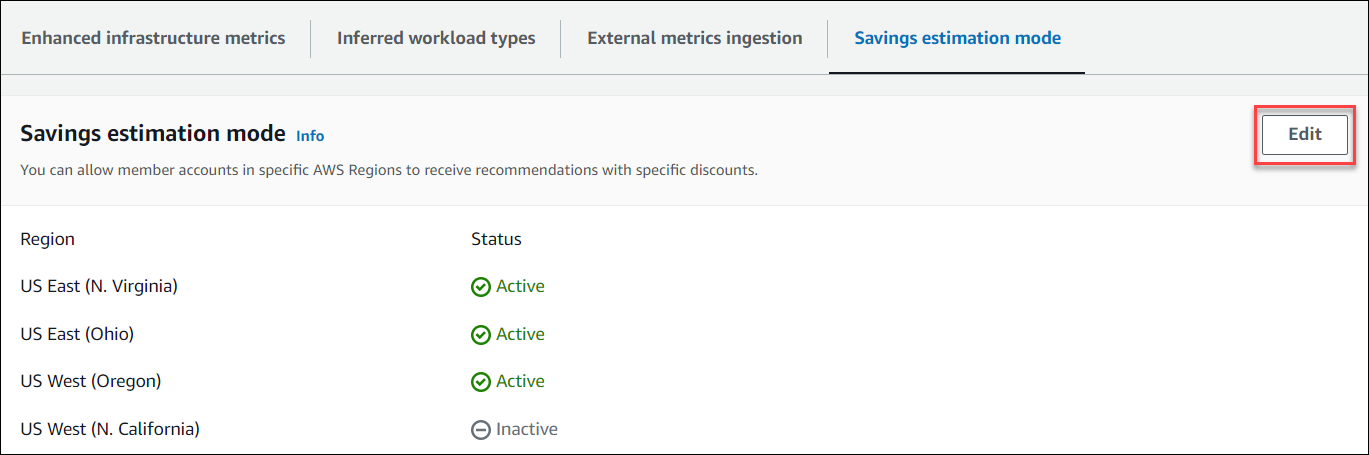1369x455 pixels.
Task: Select the US East (N. Virginia) region name
Action: (99, 286)
